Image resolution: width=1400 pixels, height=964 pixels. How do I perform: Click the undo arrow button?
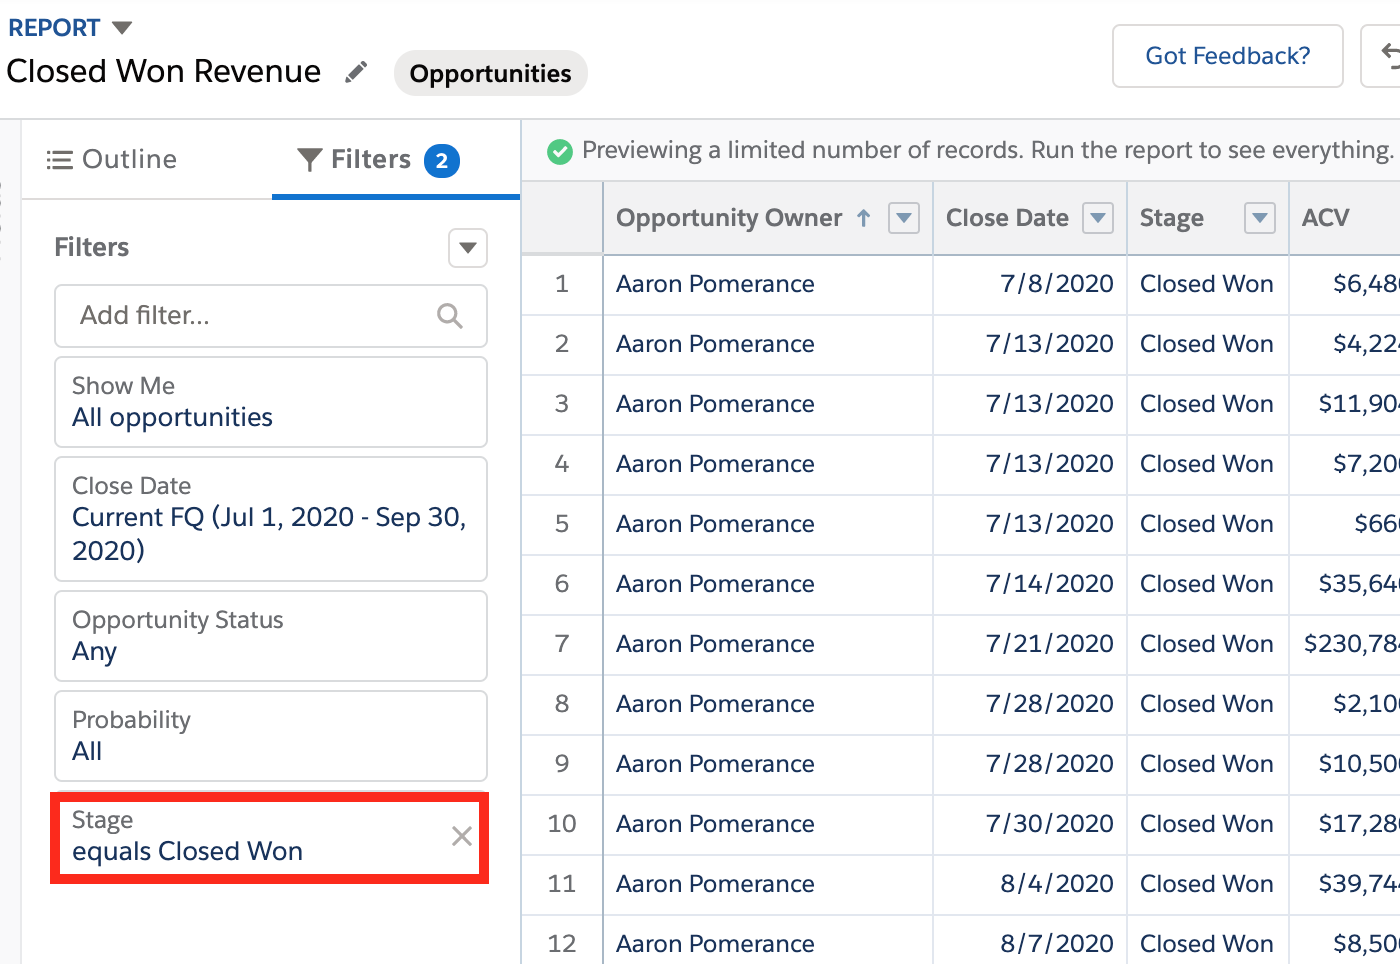pos(1388,56)
